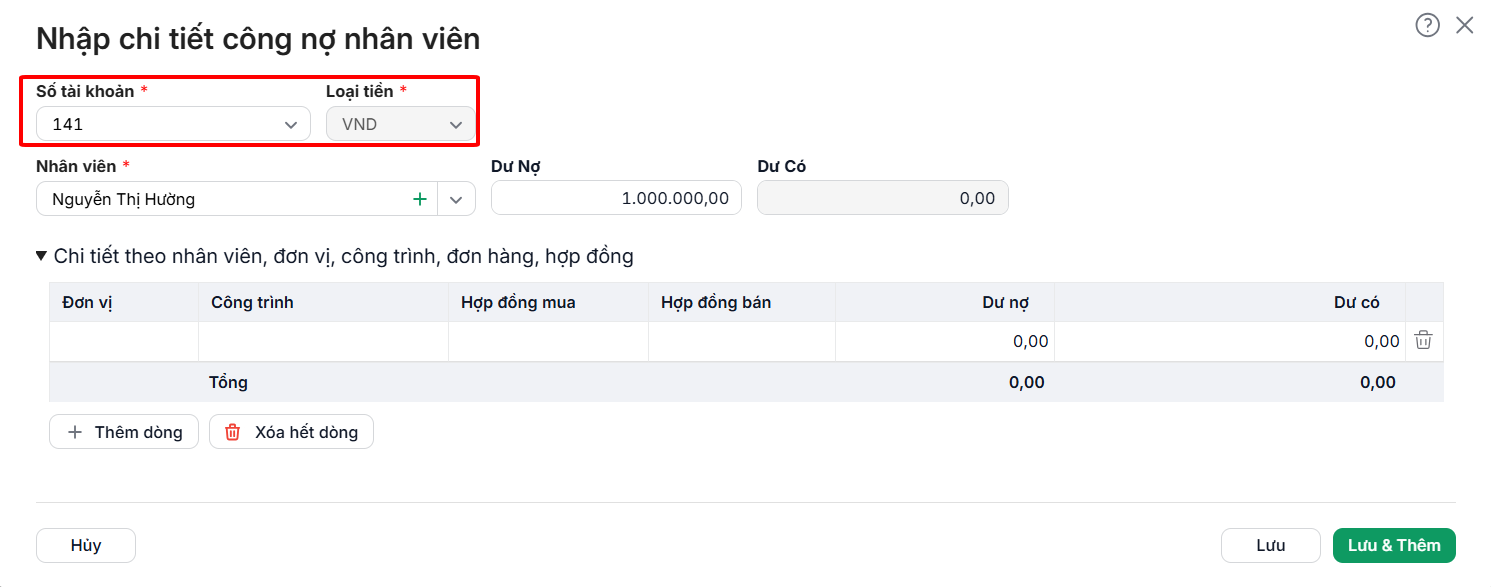Expand the Nhân viên dropdown arrow
This screenshot has width=1491, height=587.
click(456, 199)
